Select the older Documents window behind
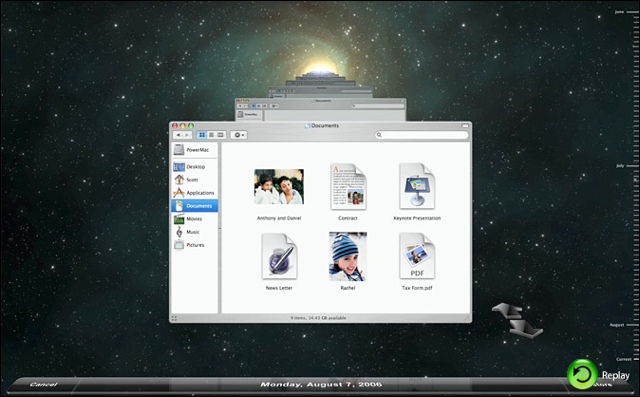 pos(320,109)
